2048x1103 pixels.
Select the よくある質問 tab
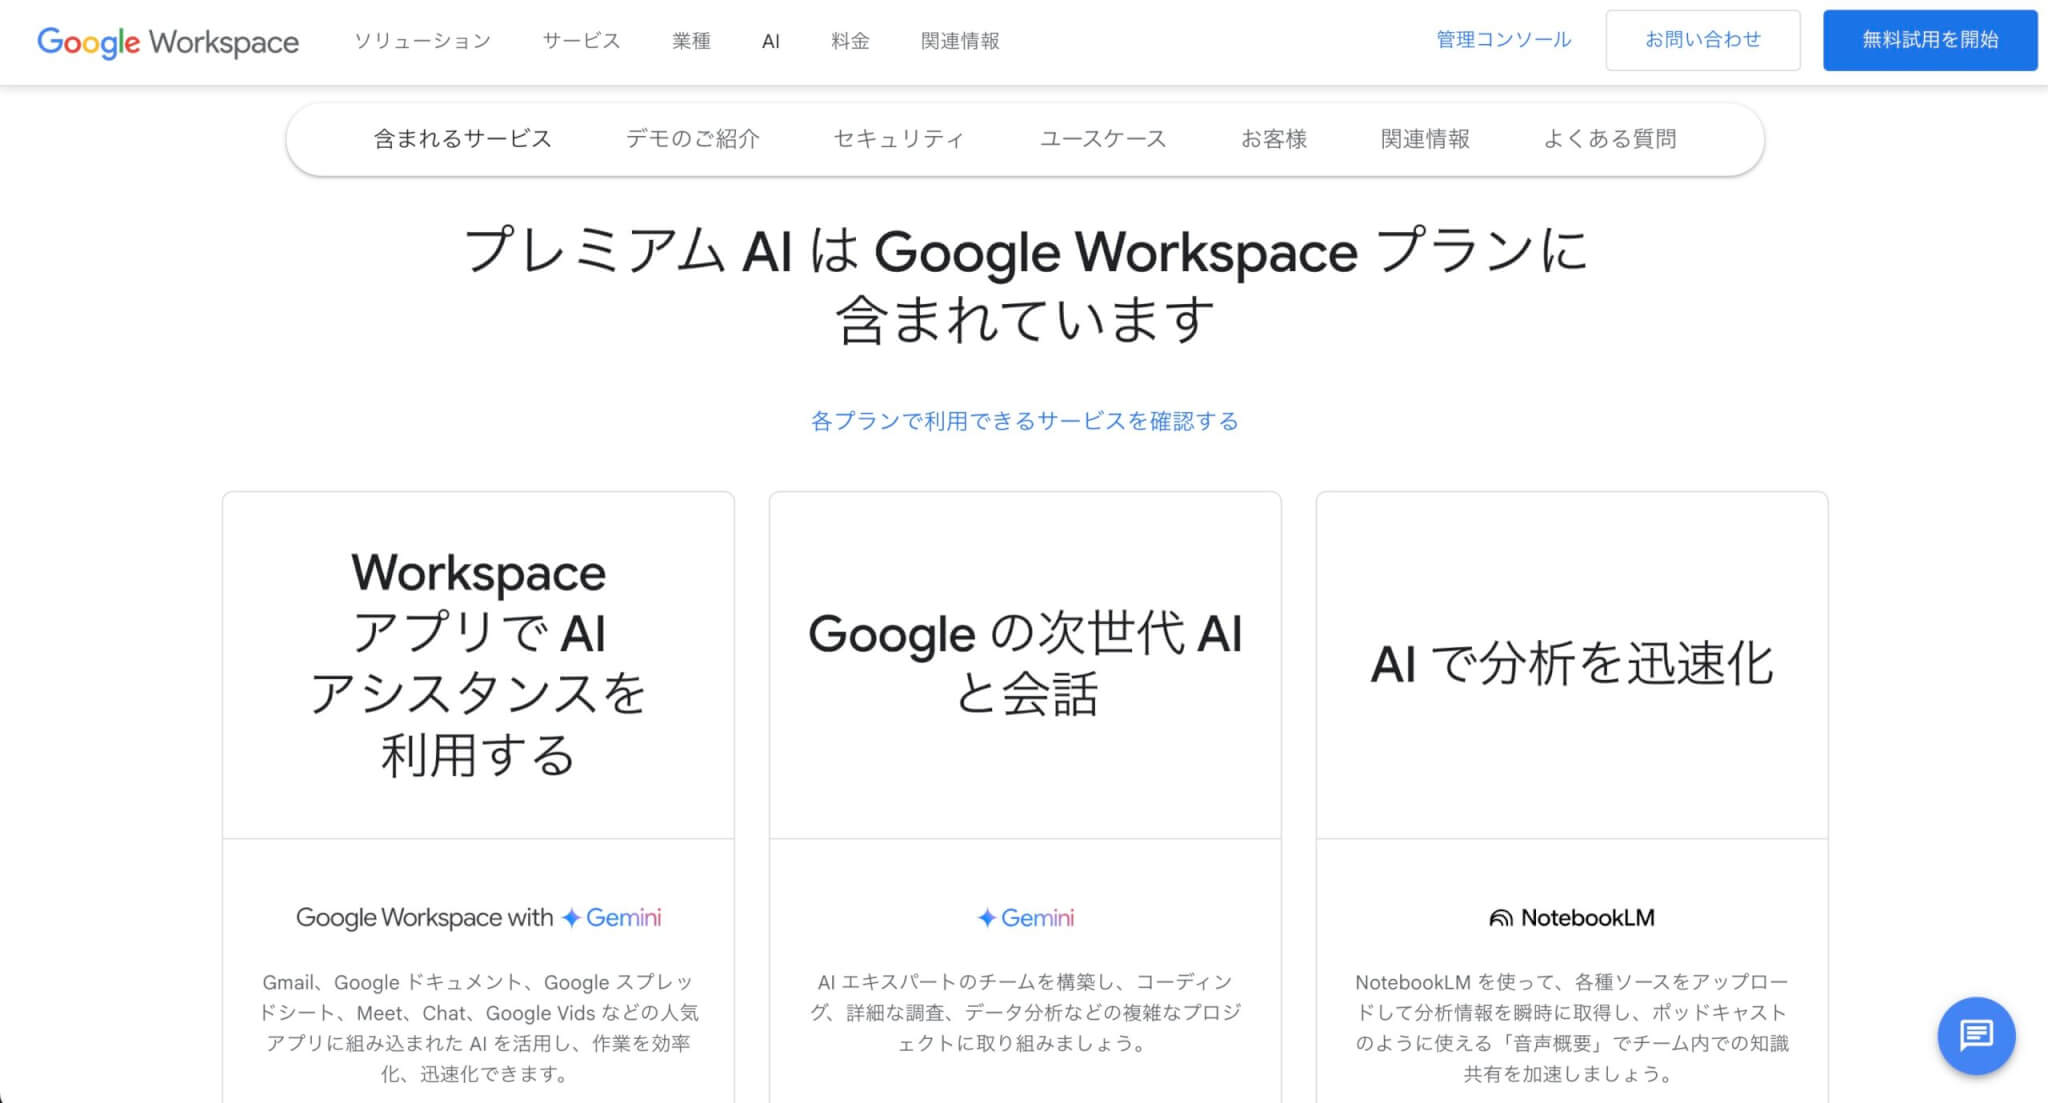(x=1610, y=139)
